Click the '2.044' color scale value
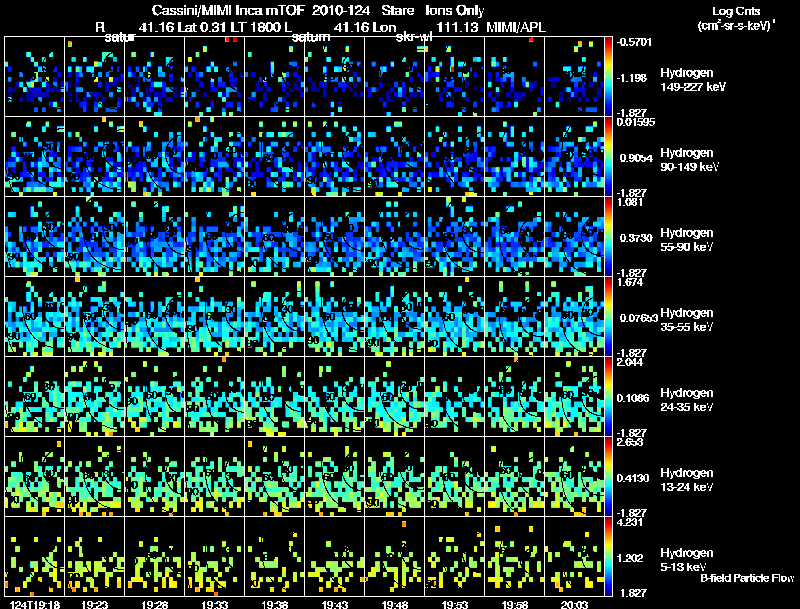This screenshot has height=609, width=800. [x=630, y=363]
